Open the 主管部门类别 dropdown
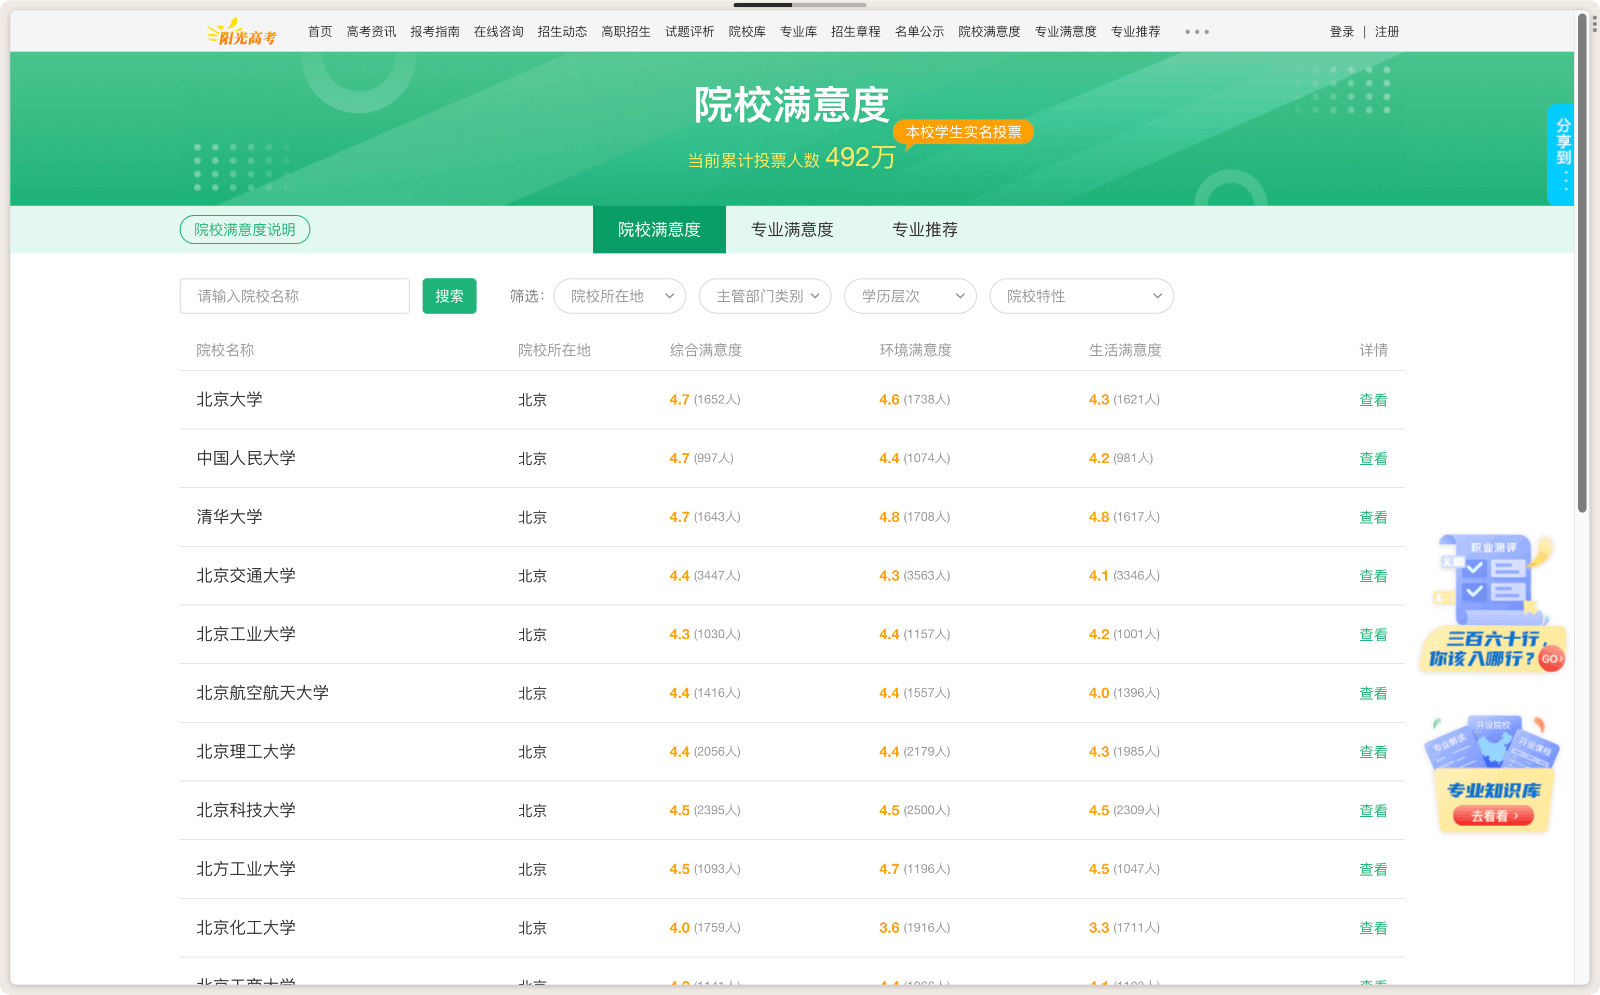 765,296
